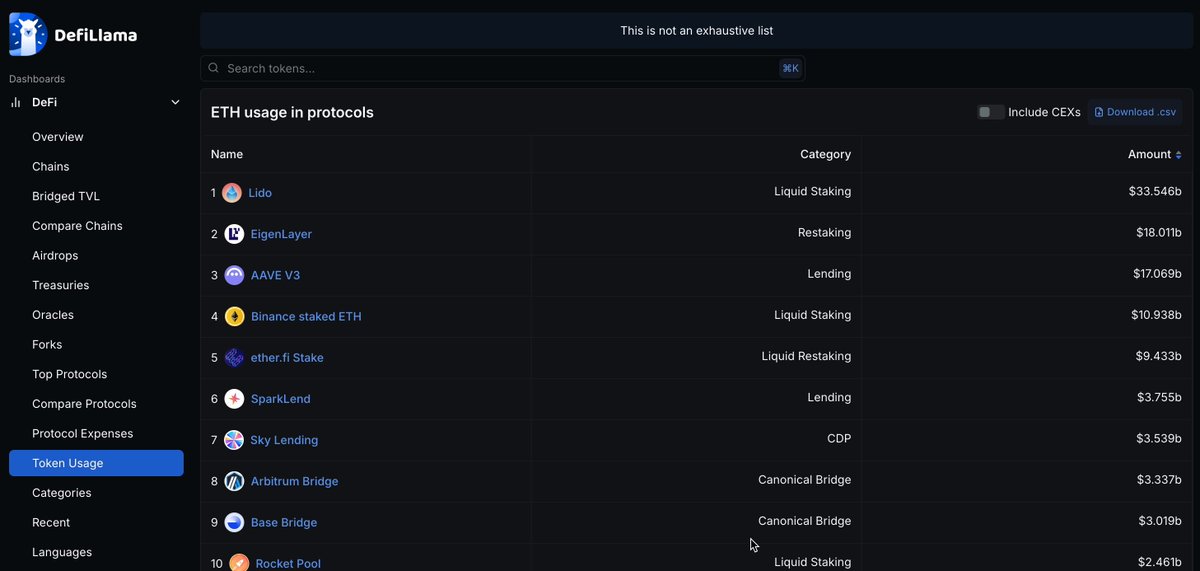Open the Sky Lending link
Image resolution: width=1200 pixels, height=571 pixels.
point(285,440)
